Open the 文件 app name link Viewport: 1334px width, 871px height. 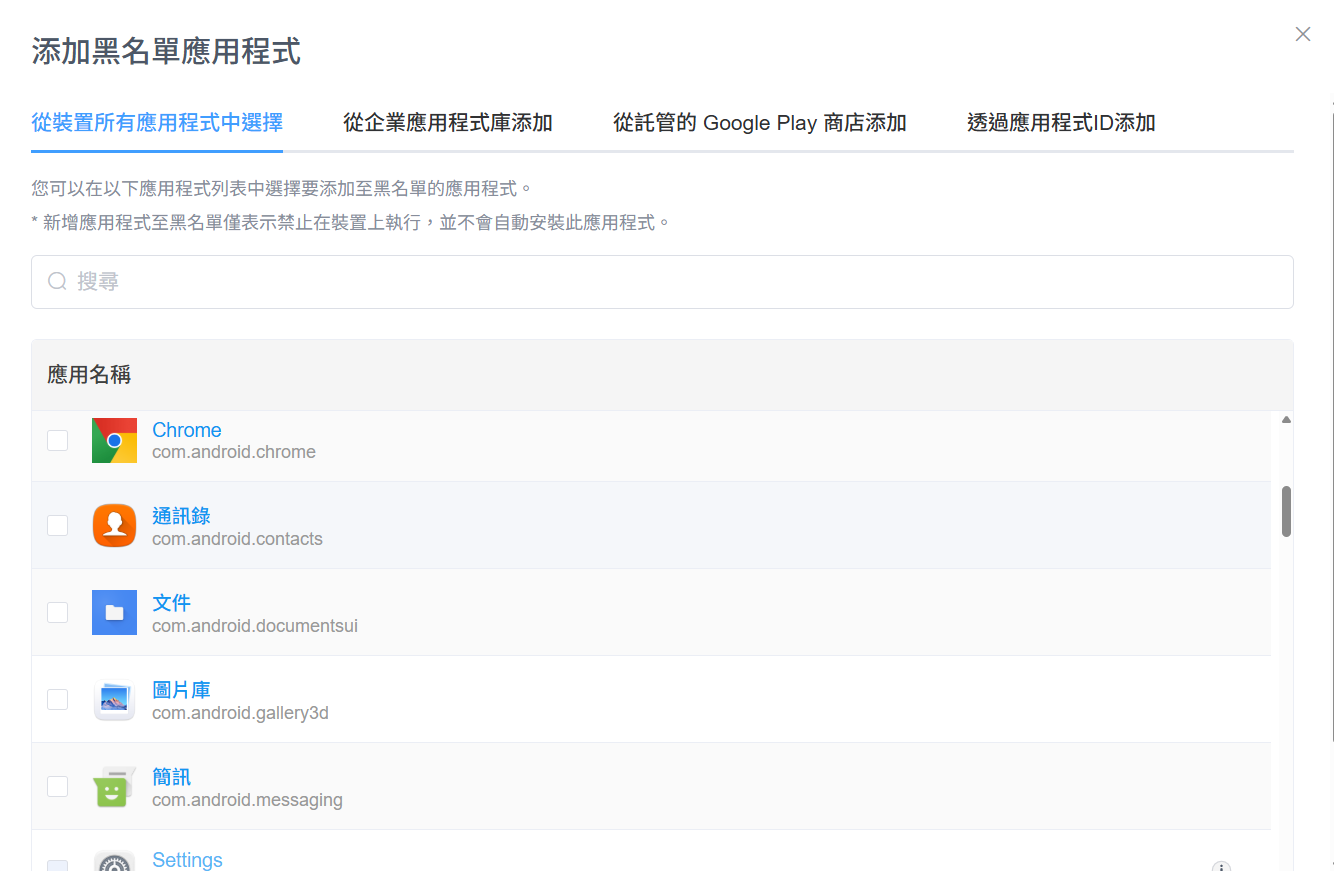171,603
